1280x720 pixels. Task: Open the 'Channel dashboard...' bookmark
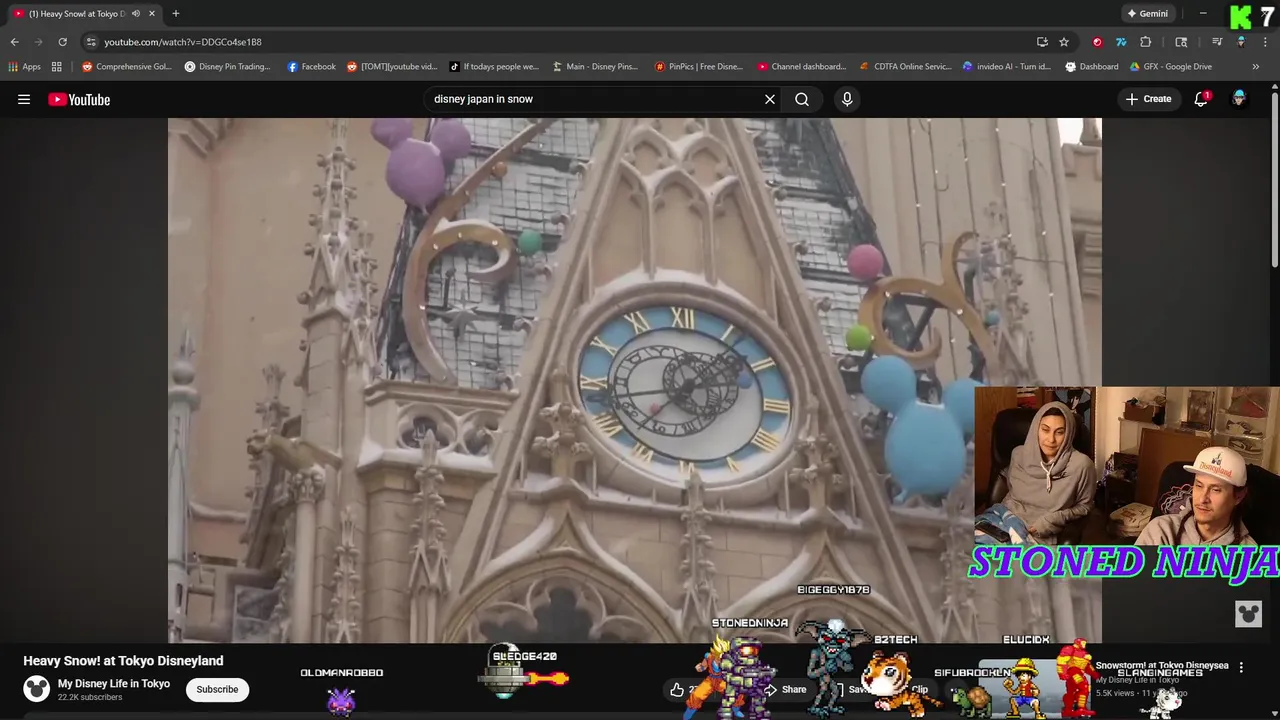point(802,67)
